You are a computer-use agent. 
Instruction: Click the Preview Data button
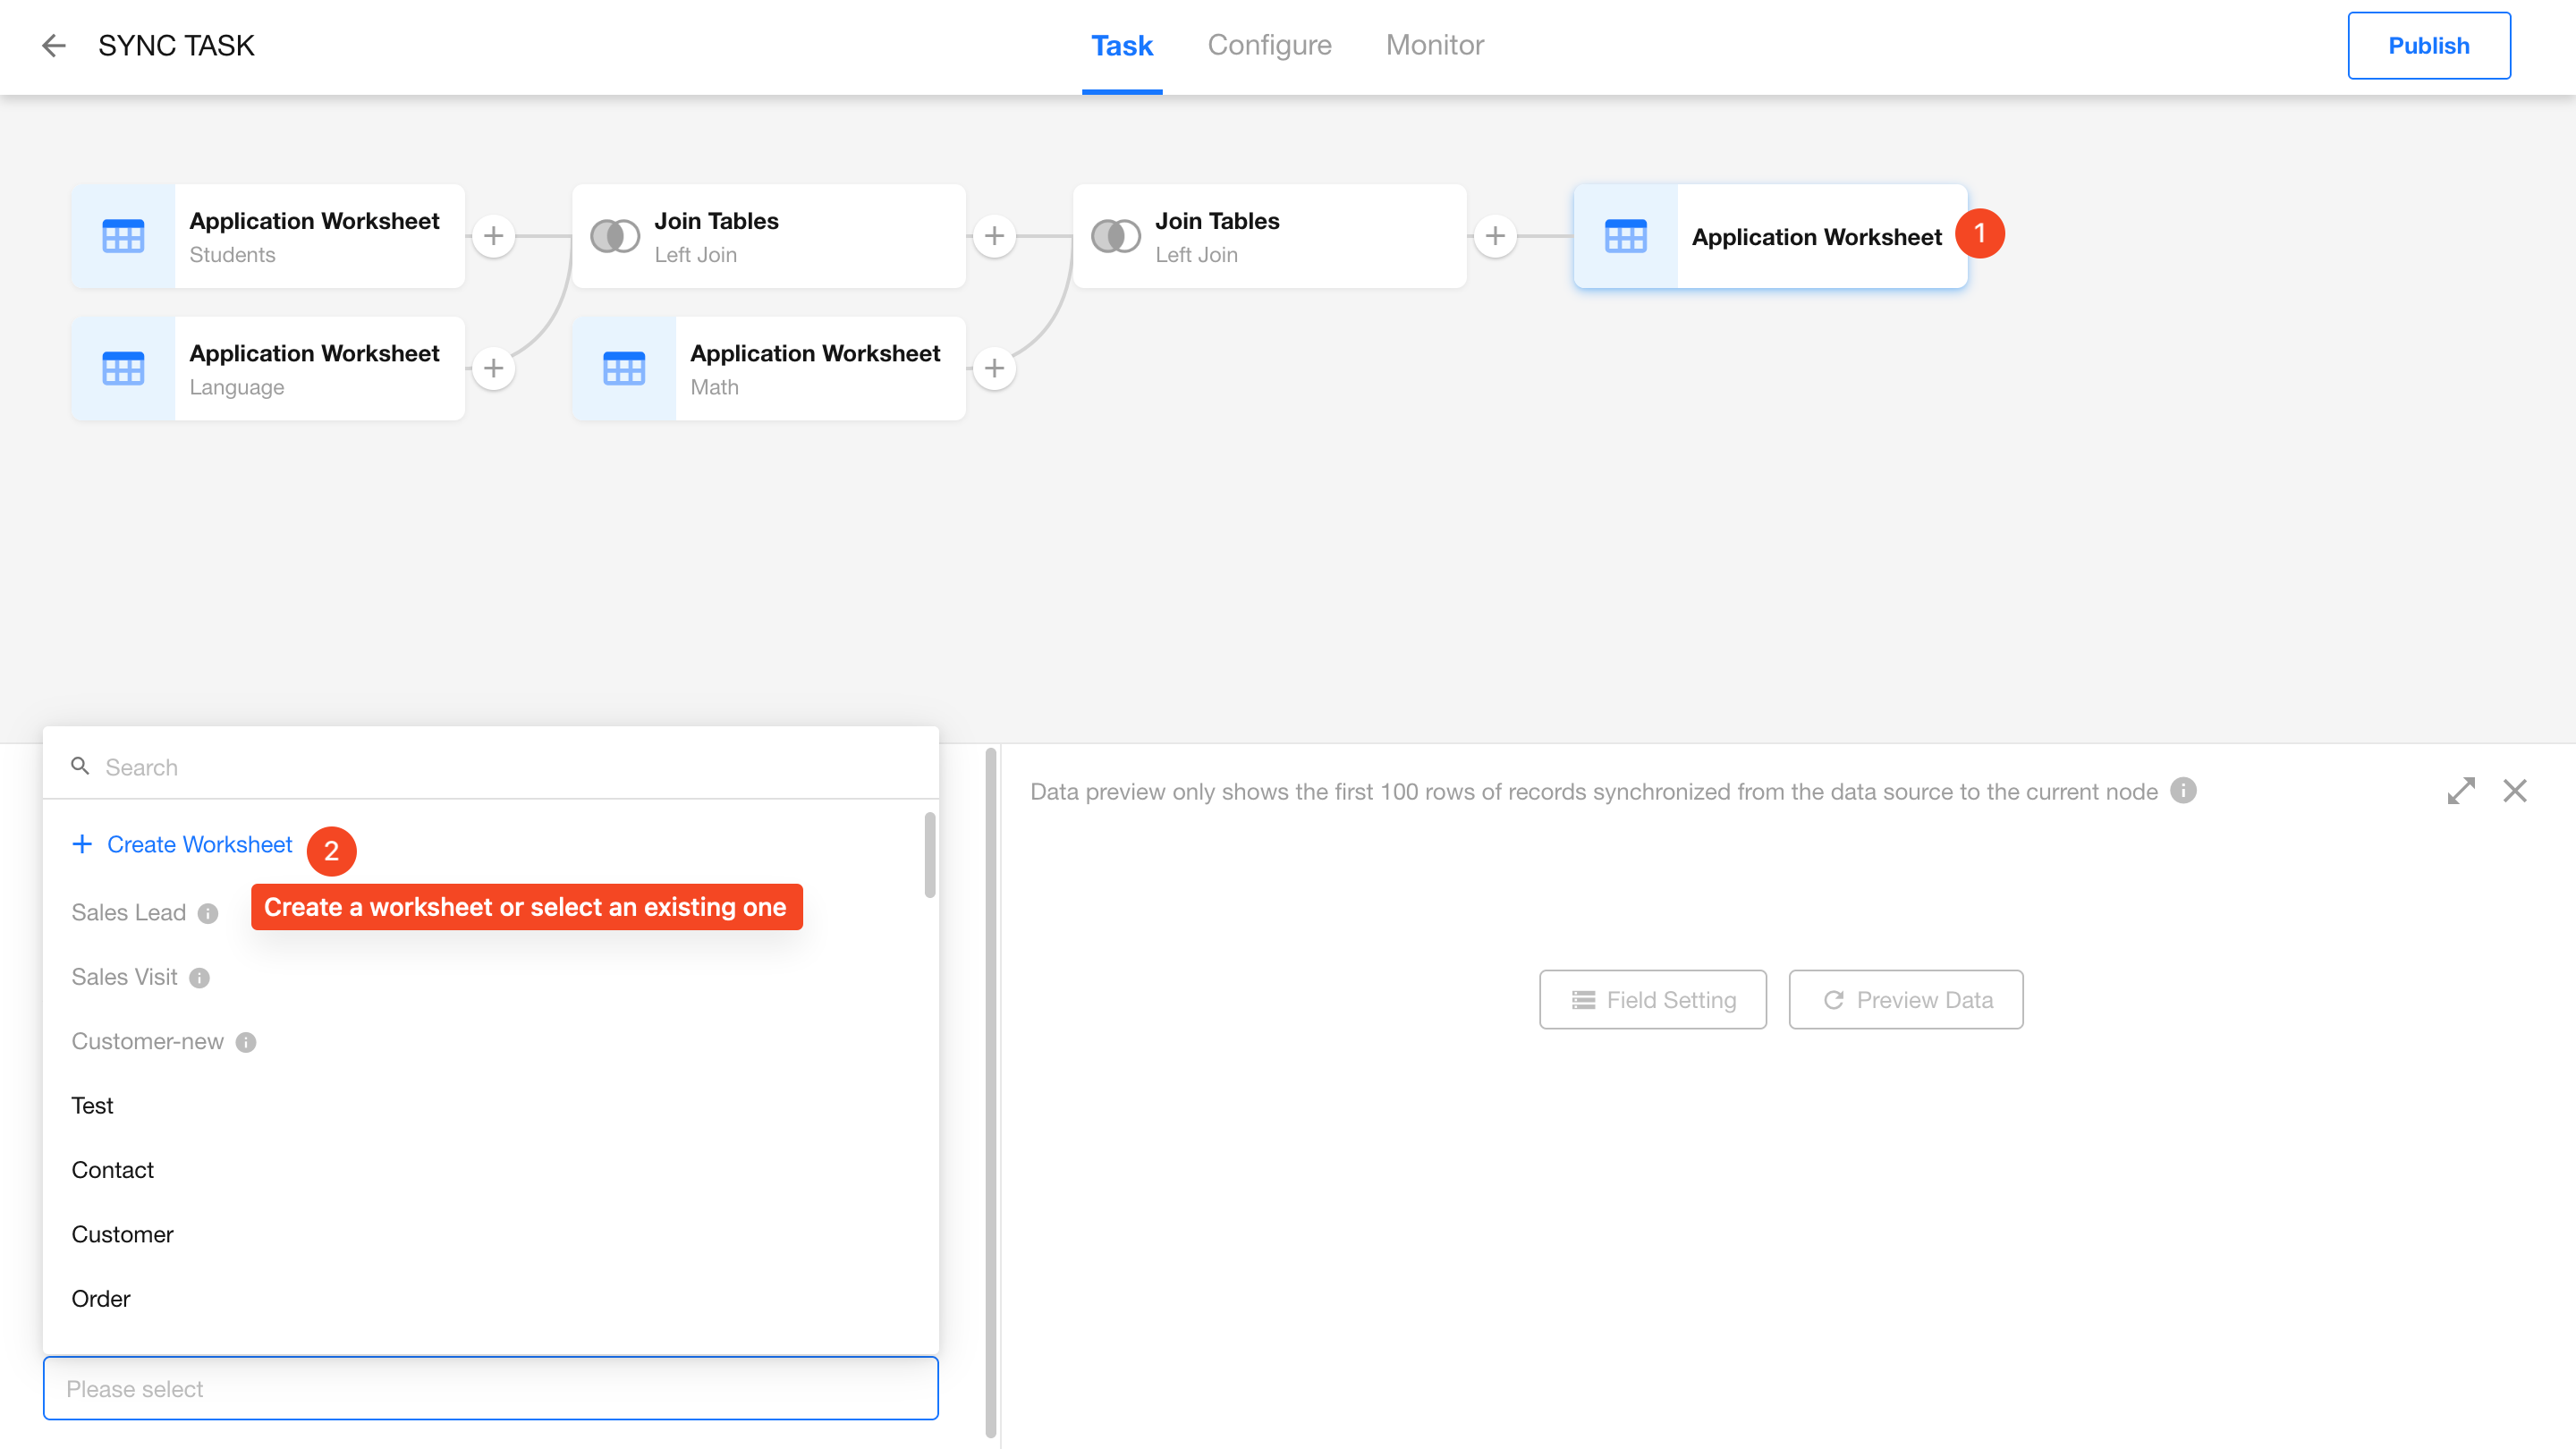coord(1905,1000)
